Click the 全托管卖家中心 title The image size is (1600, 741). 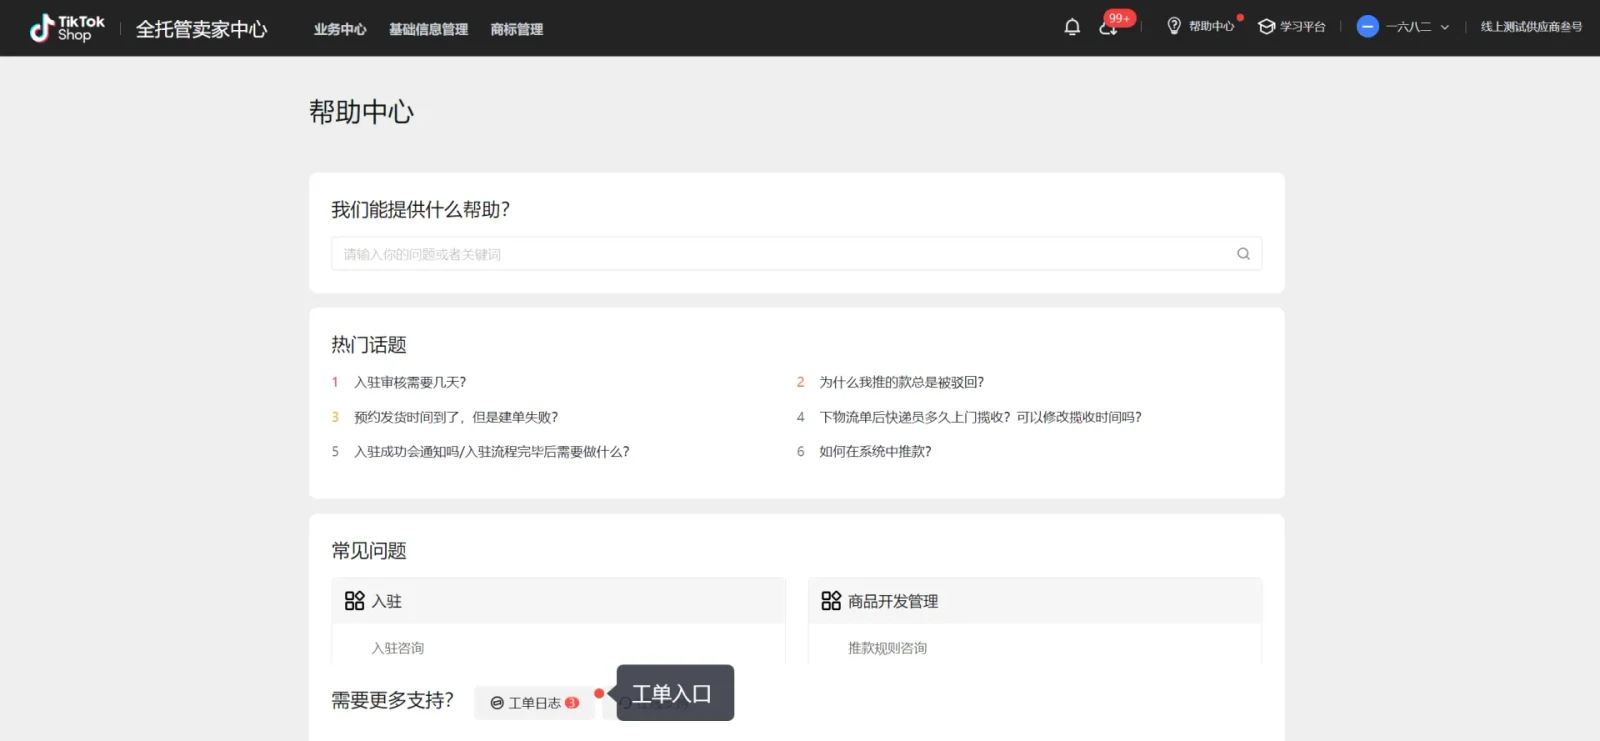202,29
